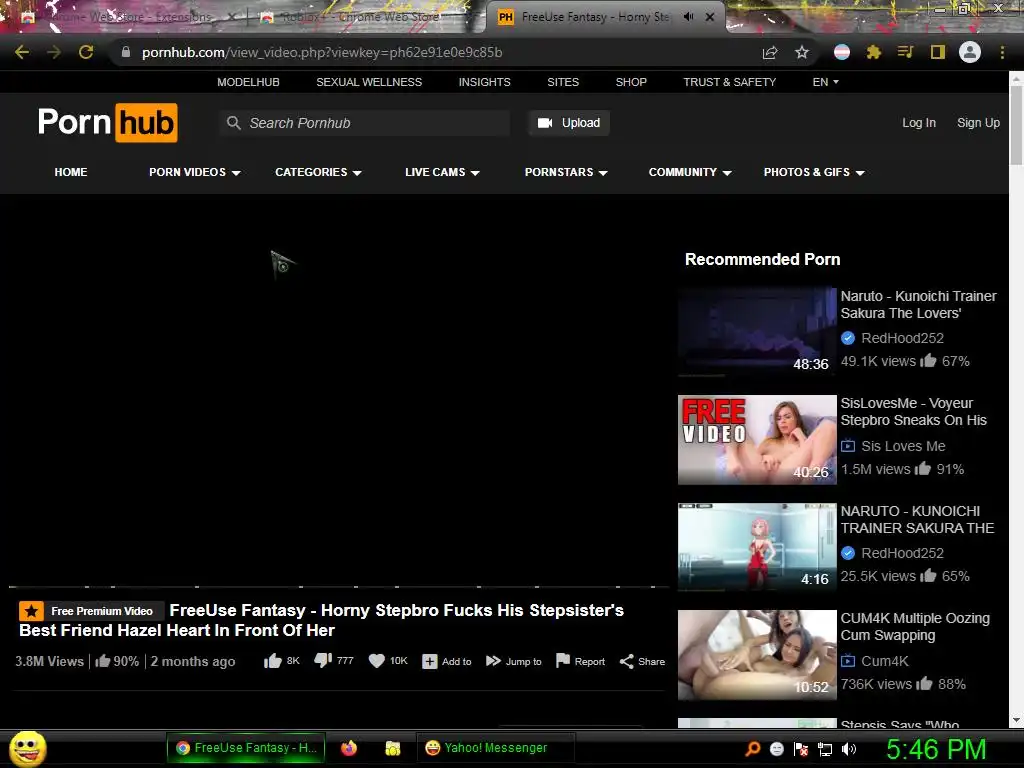
Task: Click the Upload button
Action: (569, 123)
